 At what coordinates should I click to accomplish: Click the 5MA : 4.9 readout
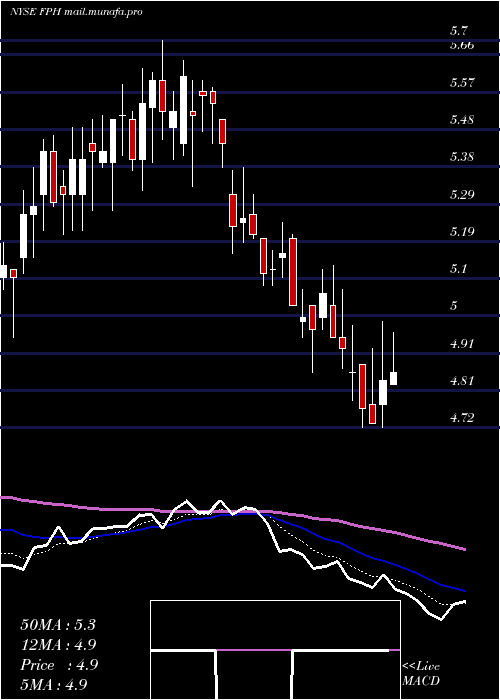tap(54, 684)
